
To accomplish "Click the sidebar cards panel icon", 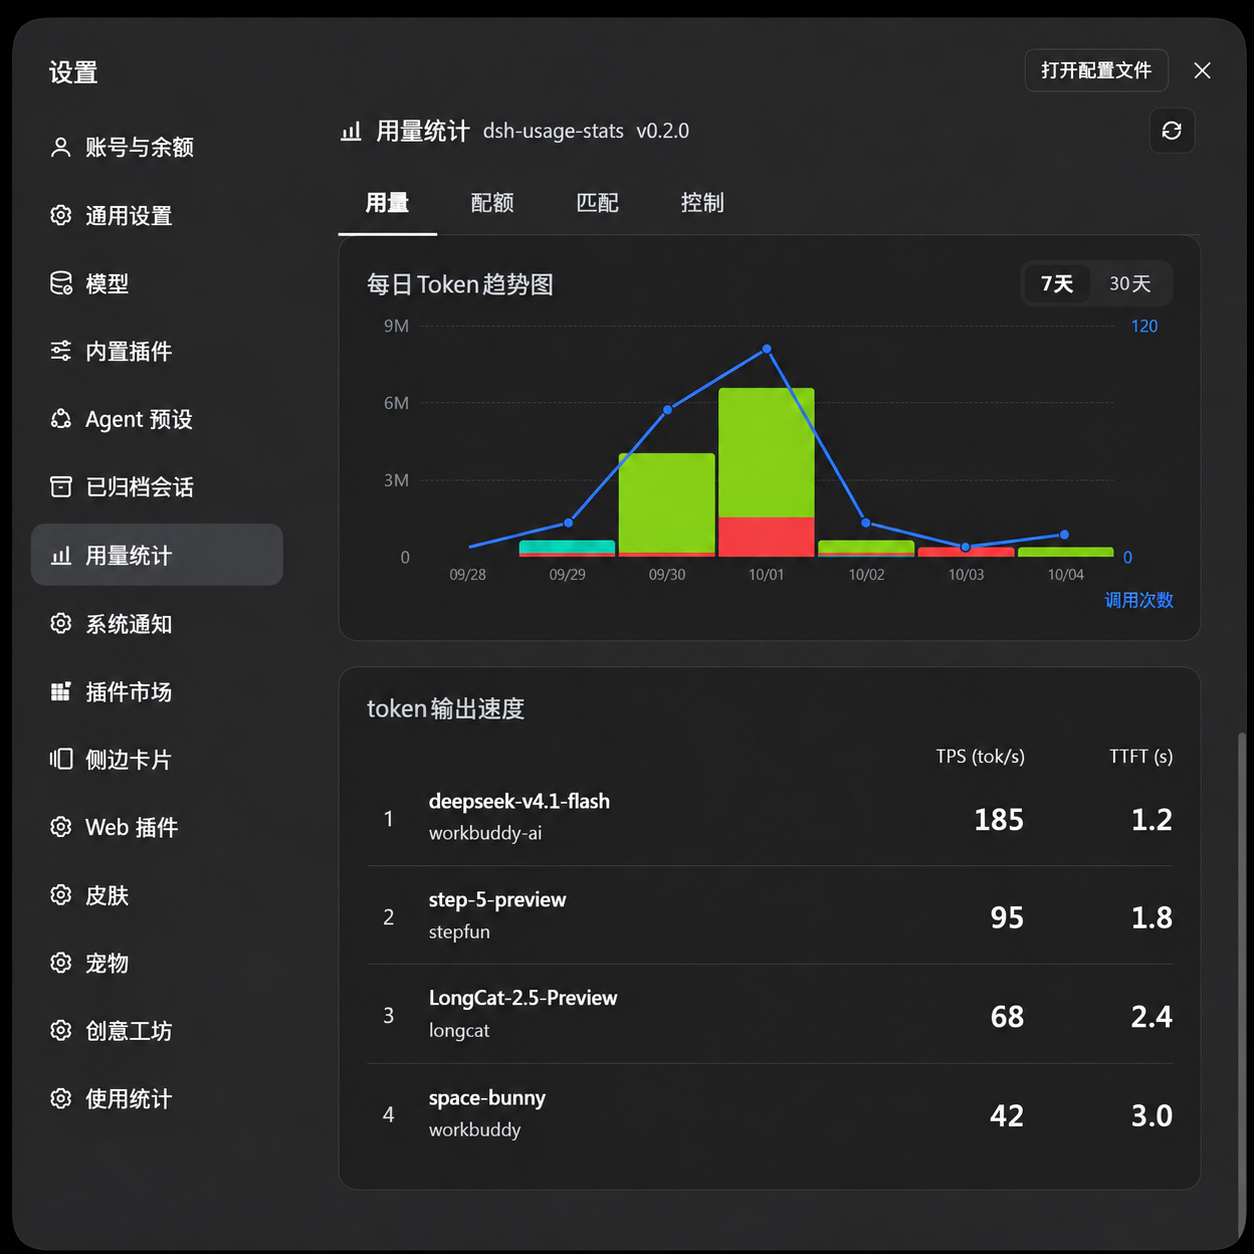I will [x=61, y=759].
